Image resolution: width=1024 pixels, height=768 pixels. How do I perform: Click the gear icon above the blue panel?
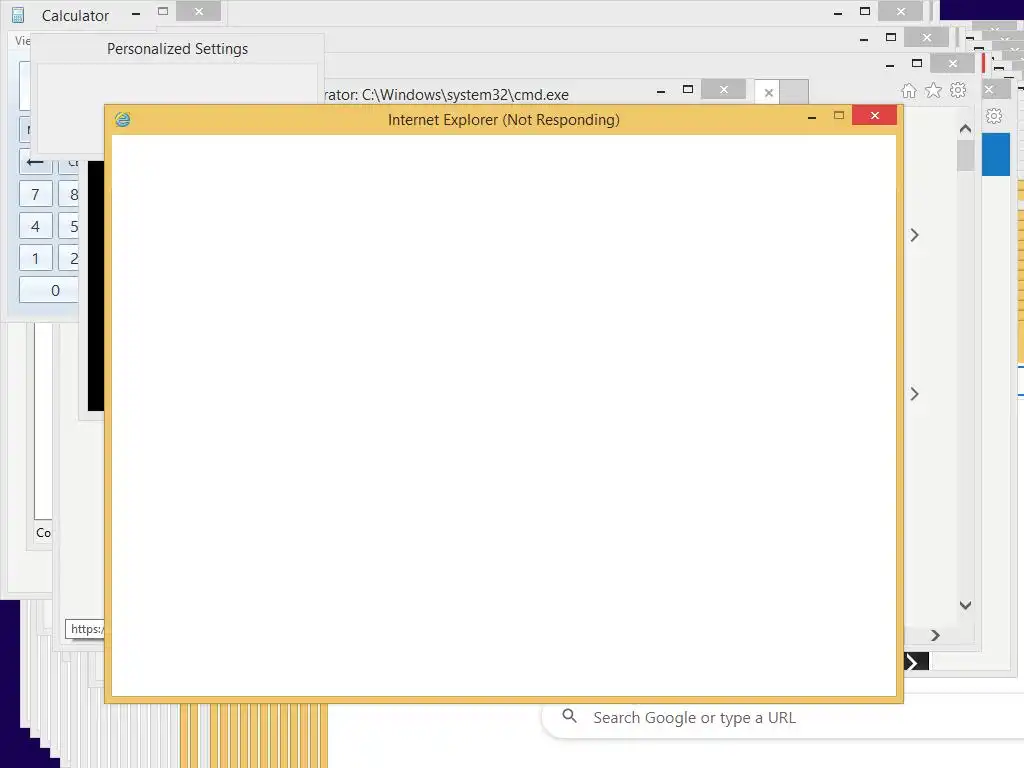pyautogui.click(x=994, y=116)
